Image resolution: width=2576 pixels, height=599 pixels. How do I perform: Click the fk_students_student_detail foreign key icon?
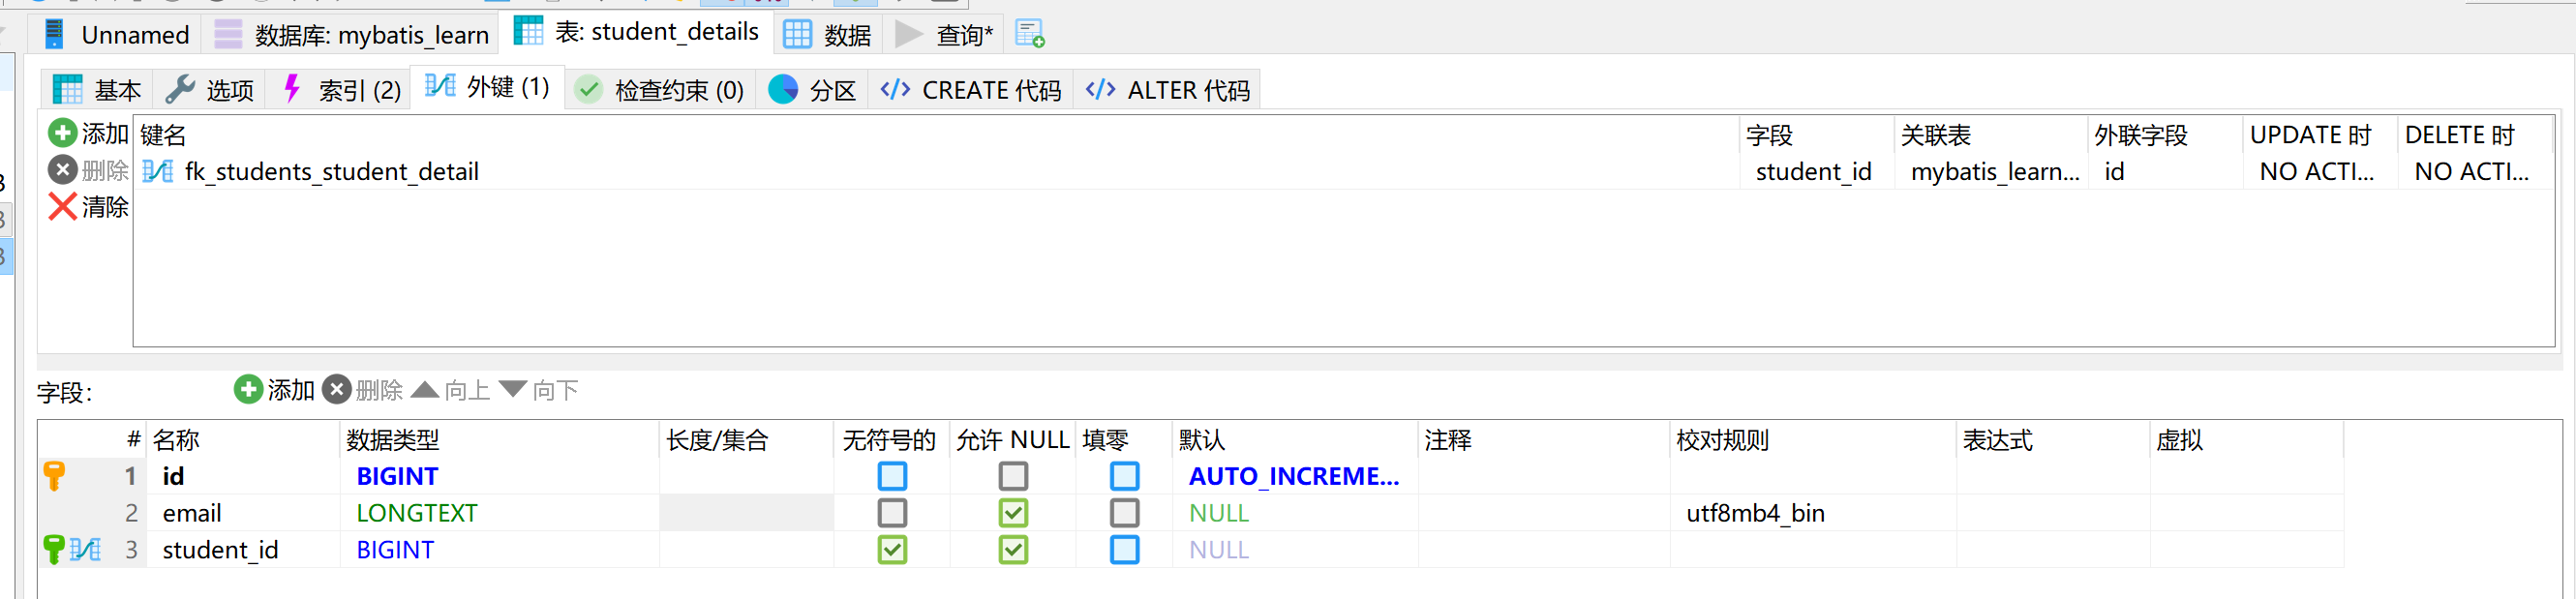[x=157, y=172]
